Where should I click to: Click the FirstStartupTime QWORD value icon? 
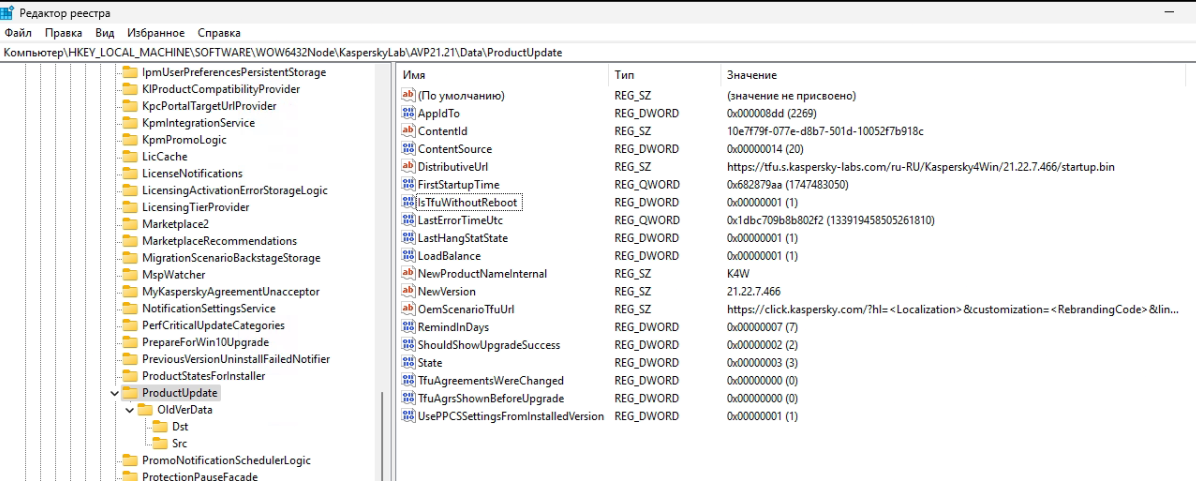coord(408,184)
